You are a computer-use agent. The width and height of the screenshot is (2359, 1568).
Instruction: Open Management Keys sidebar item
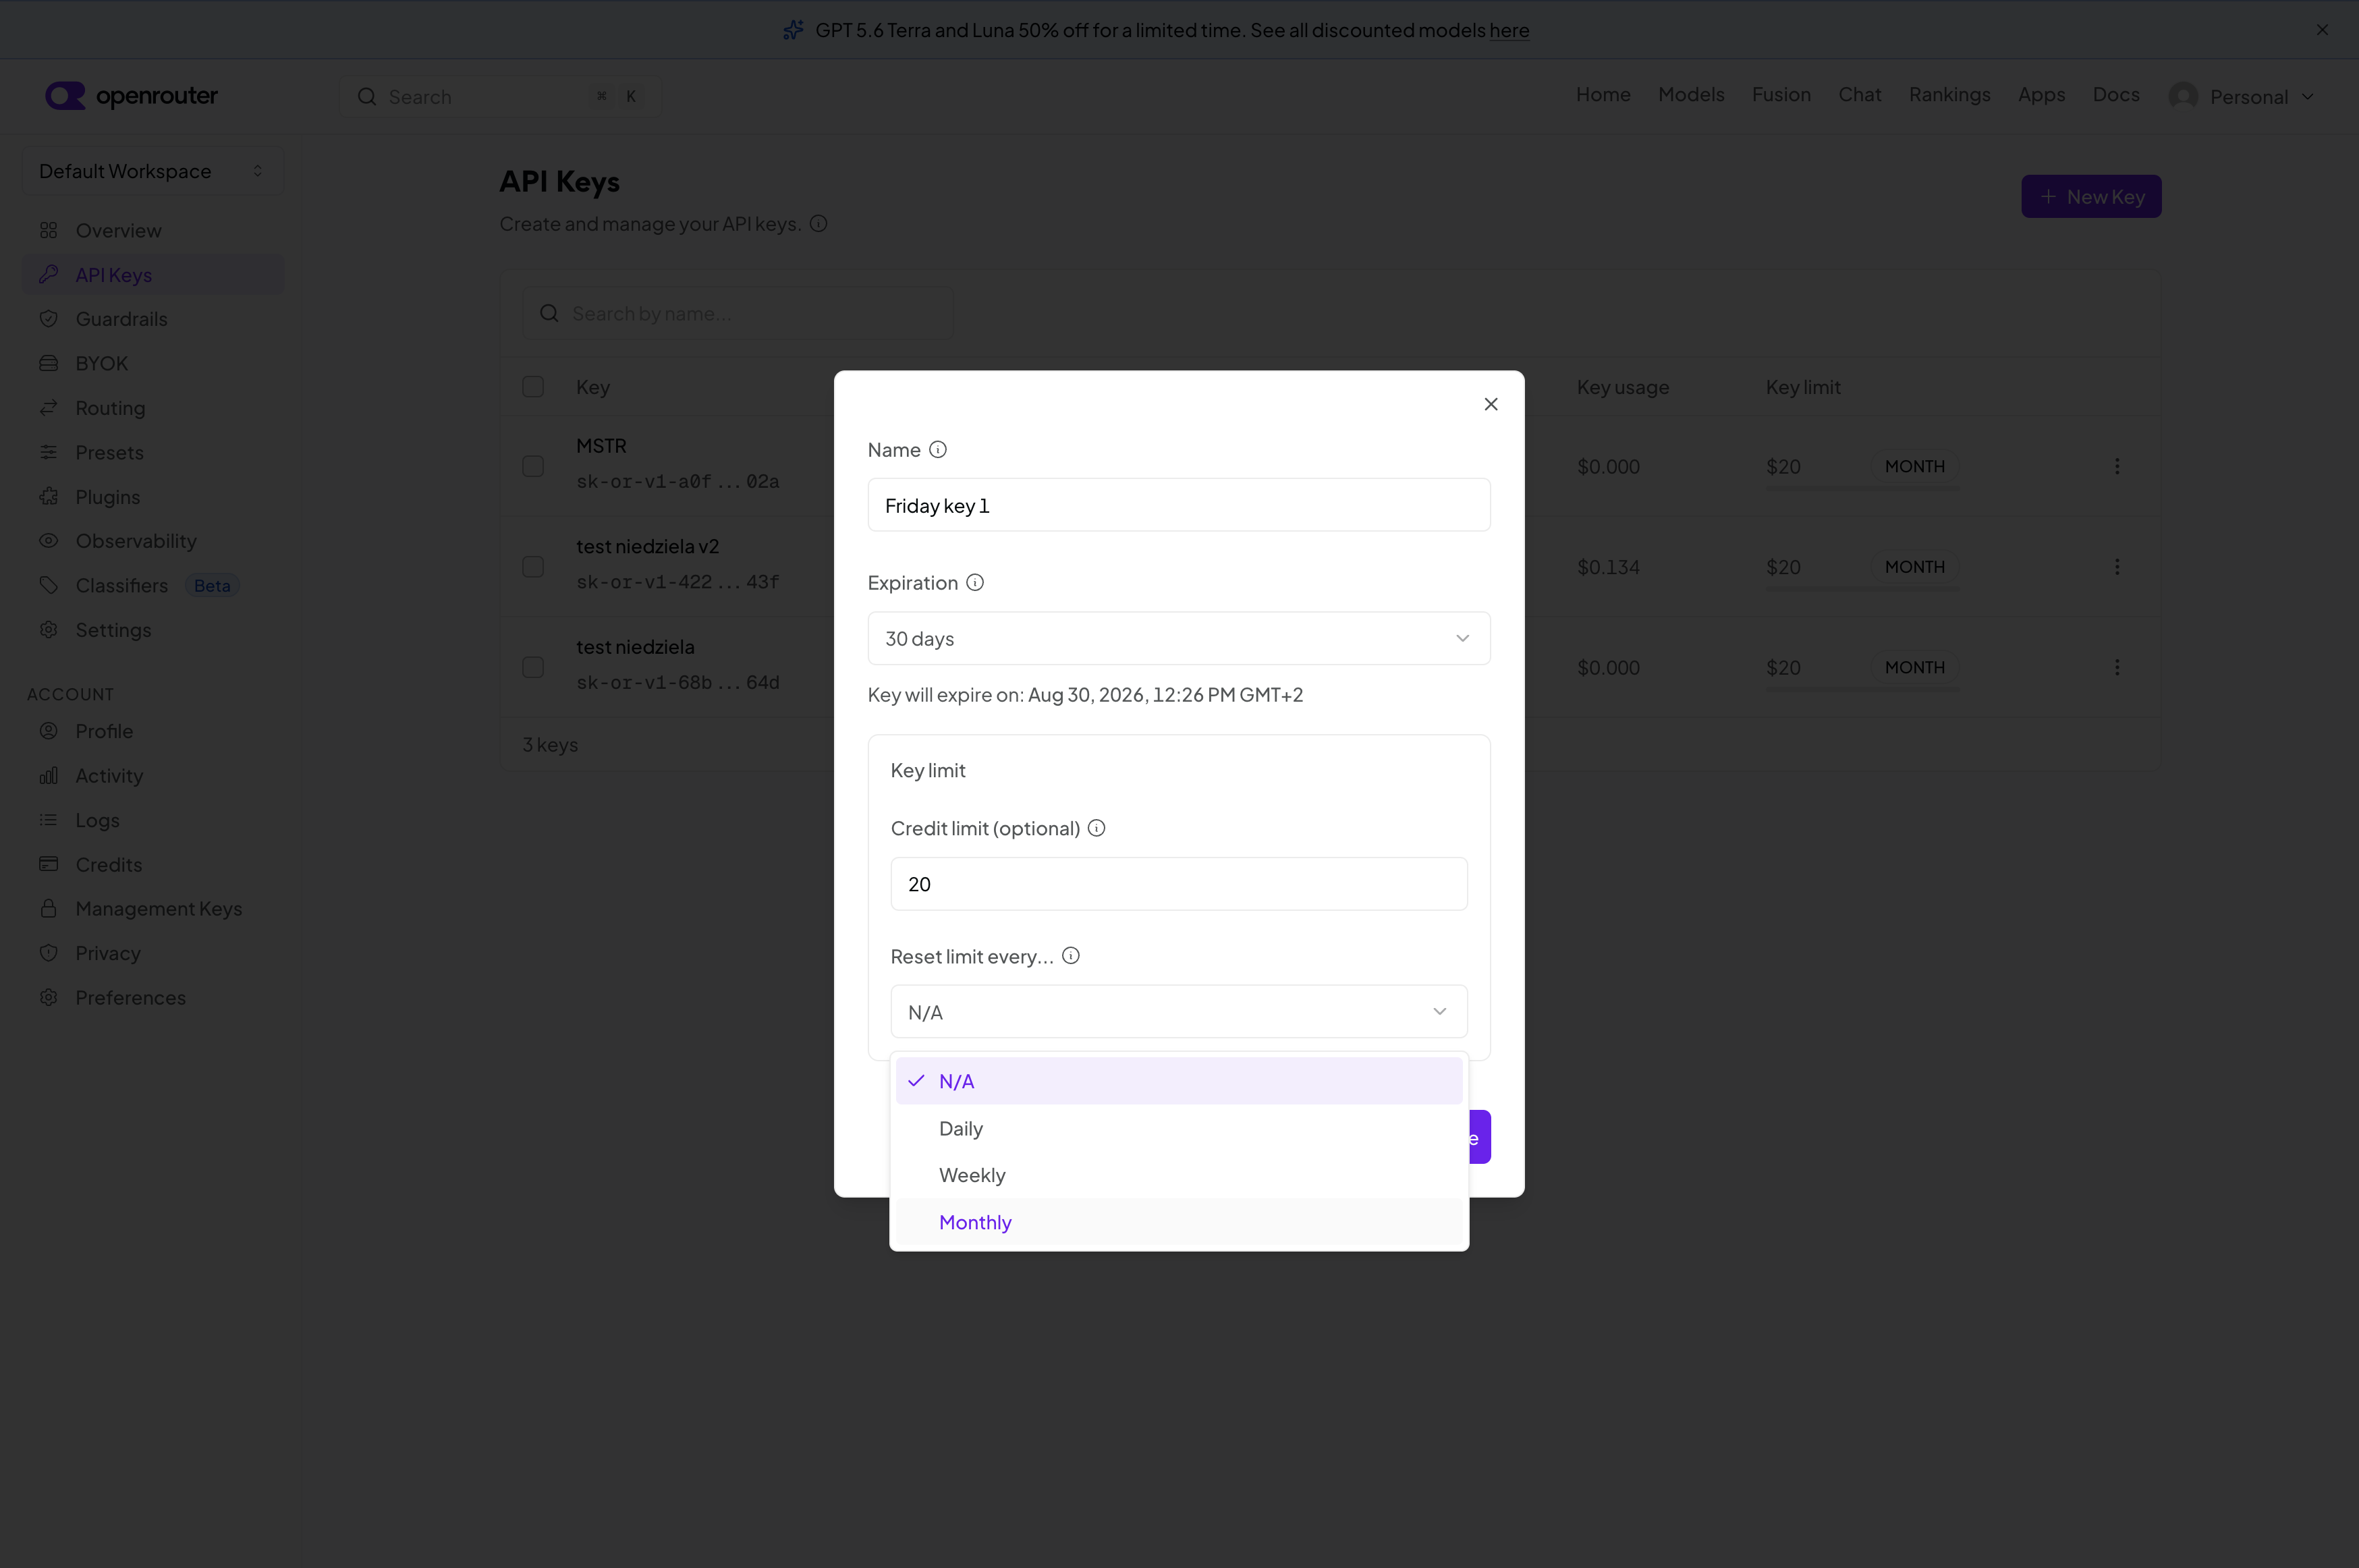click(153, 909)
